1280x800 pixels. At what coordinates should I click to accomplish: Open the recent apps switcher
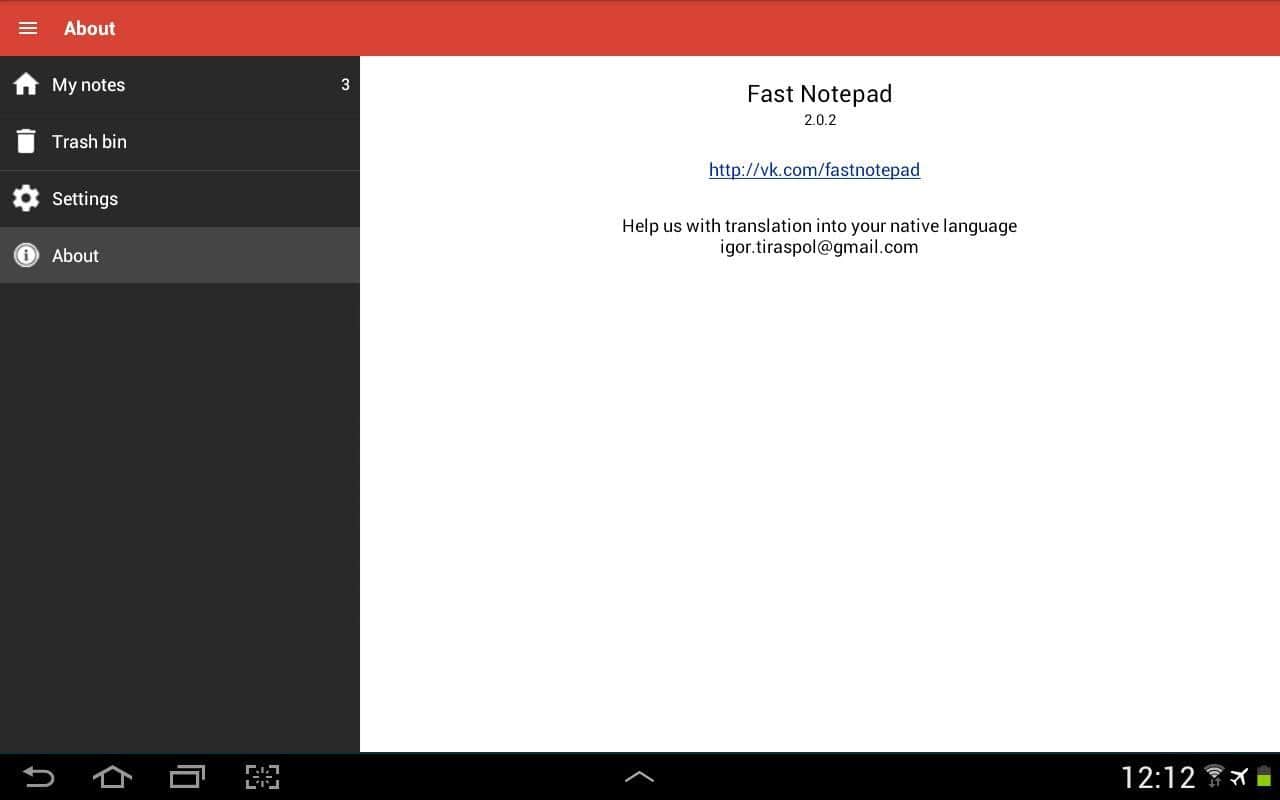coord(187,777)
